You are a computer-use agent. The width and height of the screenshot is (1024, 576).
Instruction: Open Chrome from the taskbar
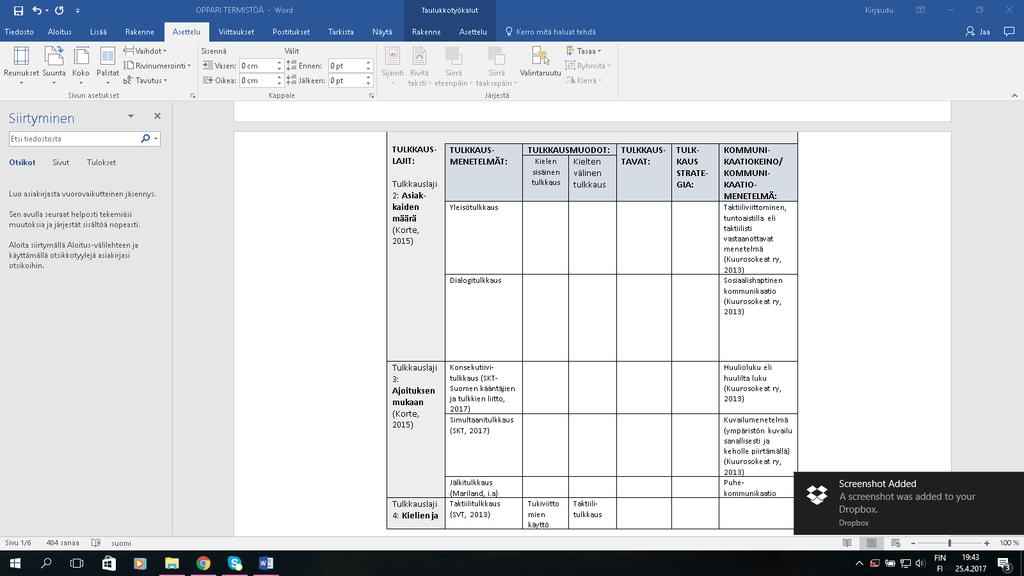[203, 563]
